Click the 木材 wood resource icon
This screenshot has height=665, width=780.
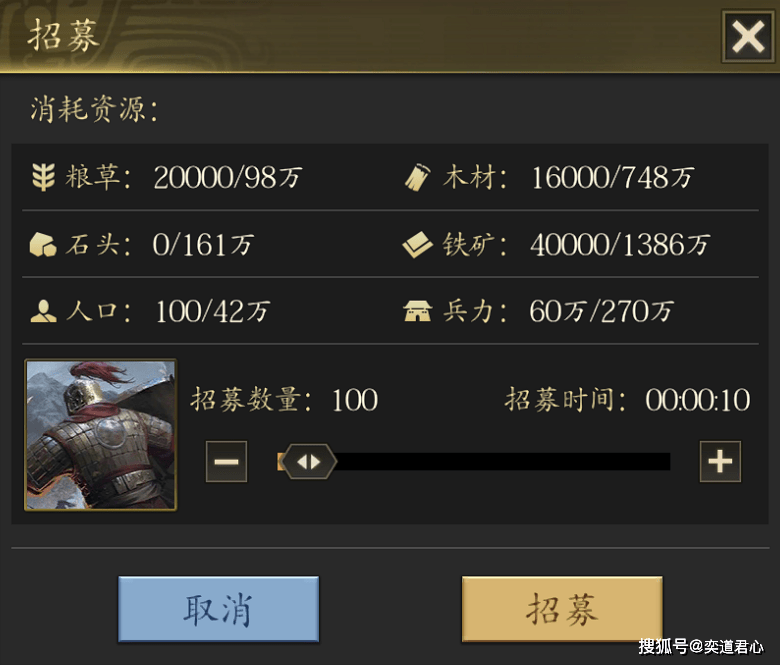(x=417, y=177)
